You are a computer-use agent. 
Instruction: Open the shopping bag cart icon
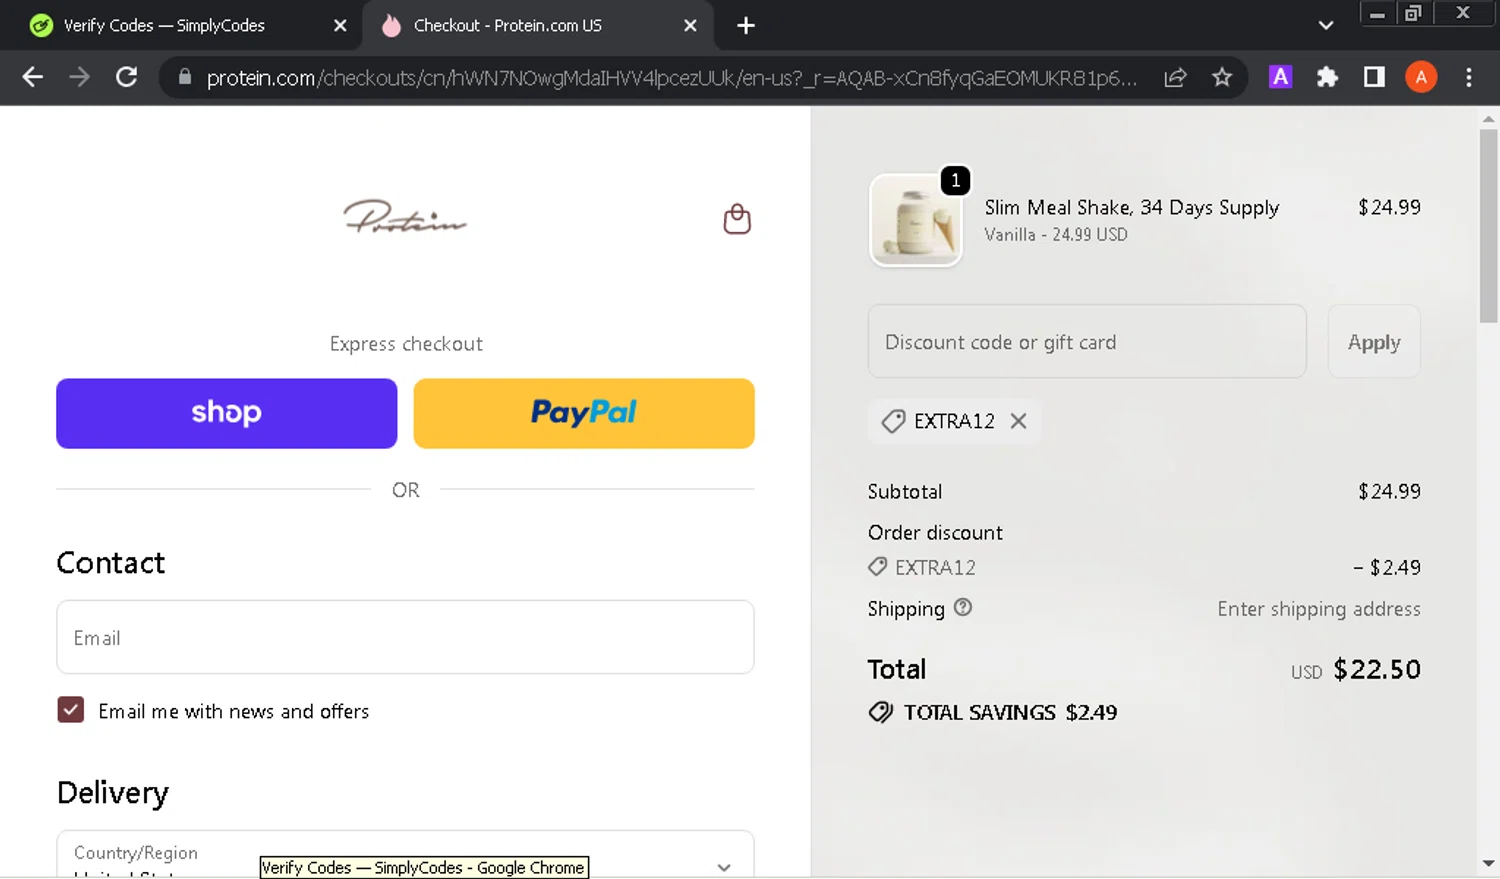point(737,219)
